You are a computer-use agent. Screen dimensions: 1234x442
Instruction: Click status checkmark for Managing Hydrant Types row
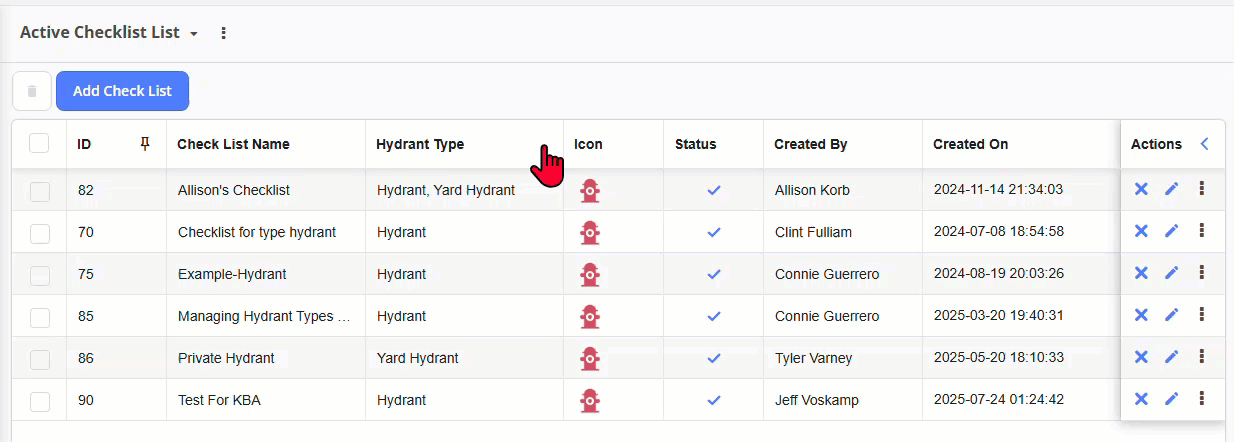713,316
